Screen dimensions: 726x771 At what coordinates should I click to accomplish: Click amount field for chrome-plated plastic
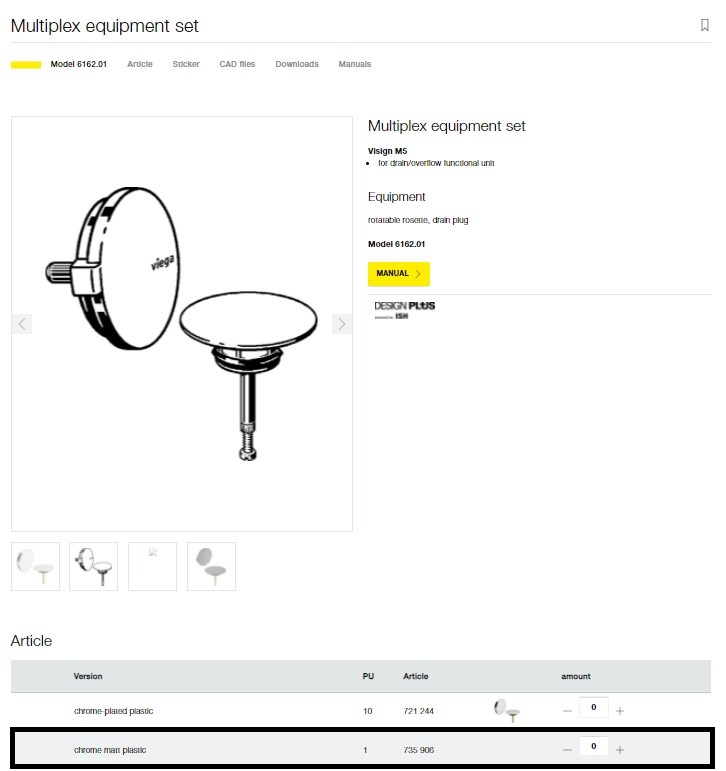click(593, 707)
